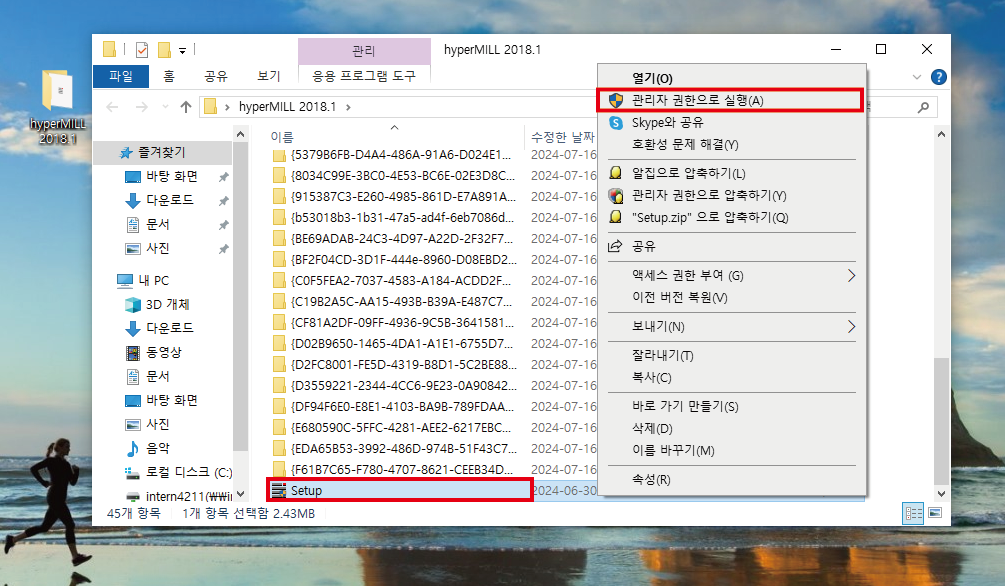Switch to the 공유 ribbon tab
This screenshot has width=1005, height=586.
(x=216, y=76)
